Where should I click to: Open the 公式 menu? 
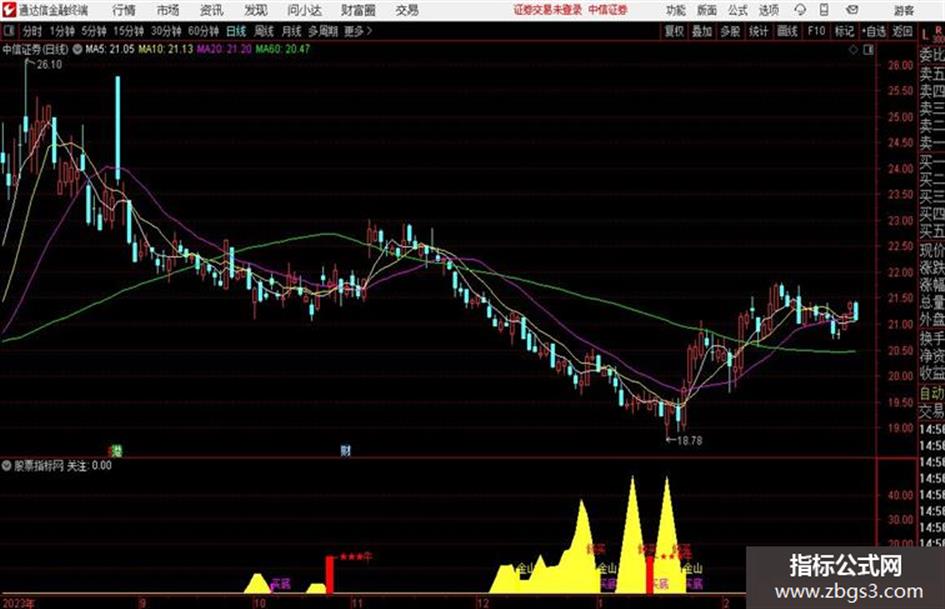point(737,10)
